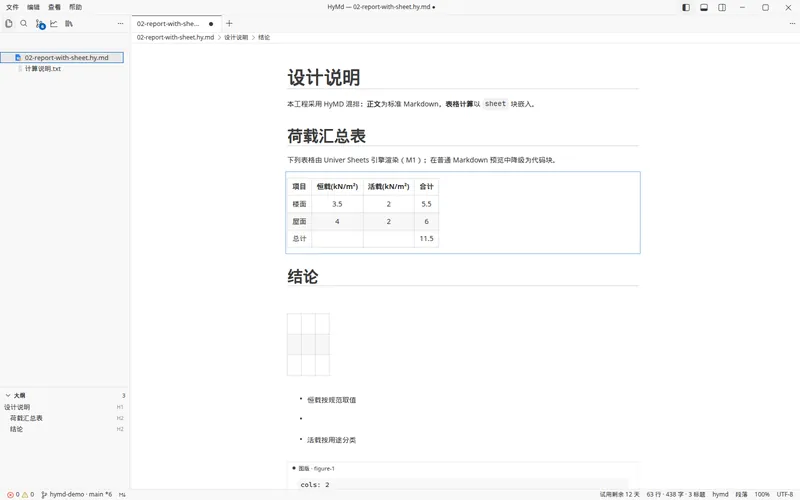This screenshot has height=500, width=800.
Task: Click the 活载(kN/m²) column header
Action: click(388, 187)
